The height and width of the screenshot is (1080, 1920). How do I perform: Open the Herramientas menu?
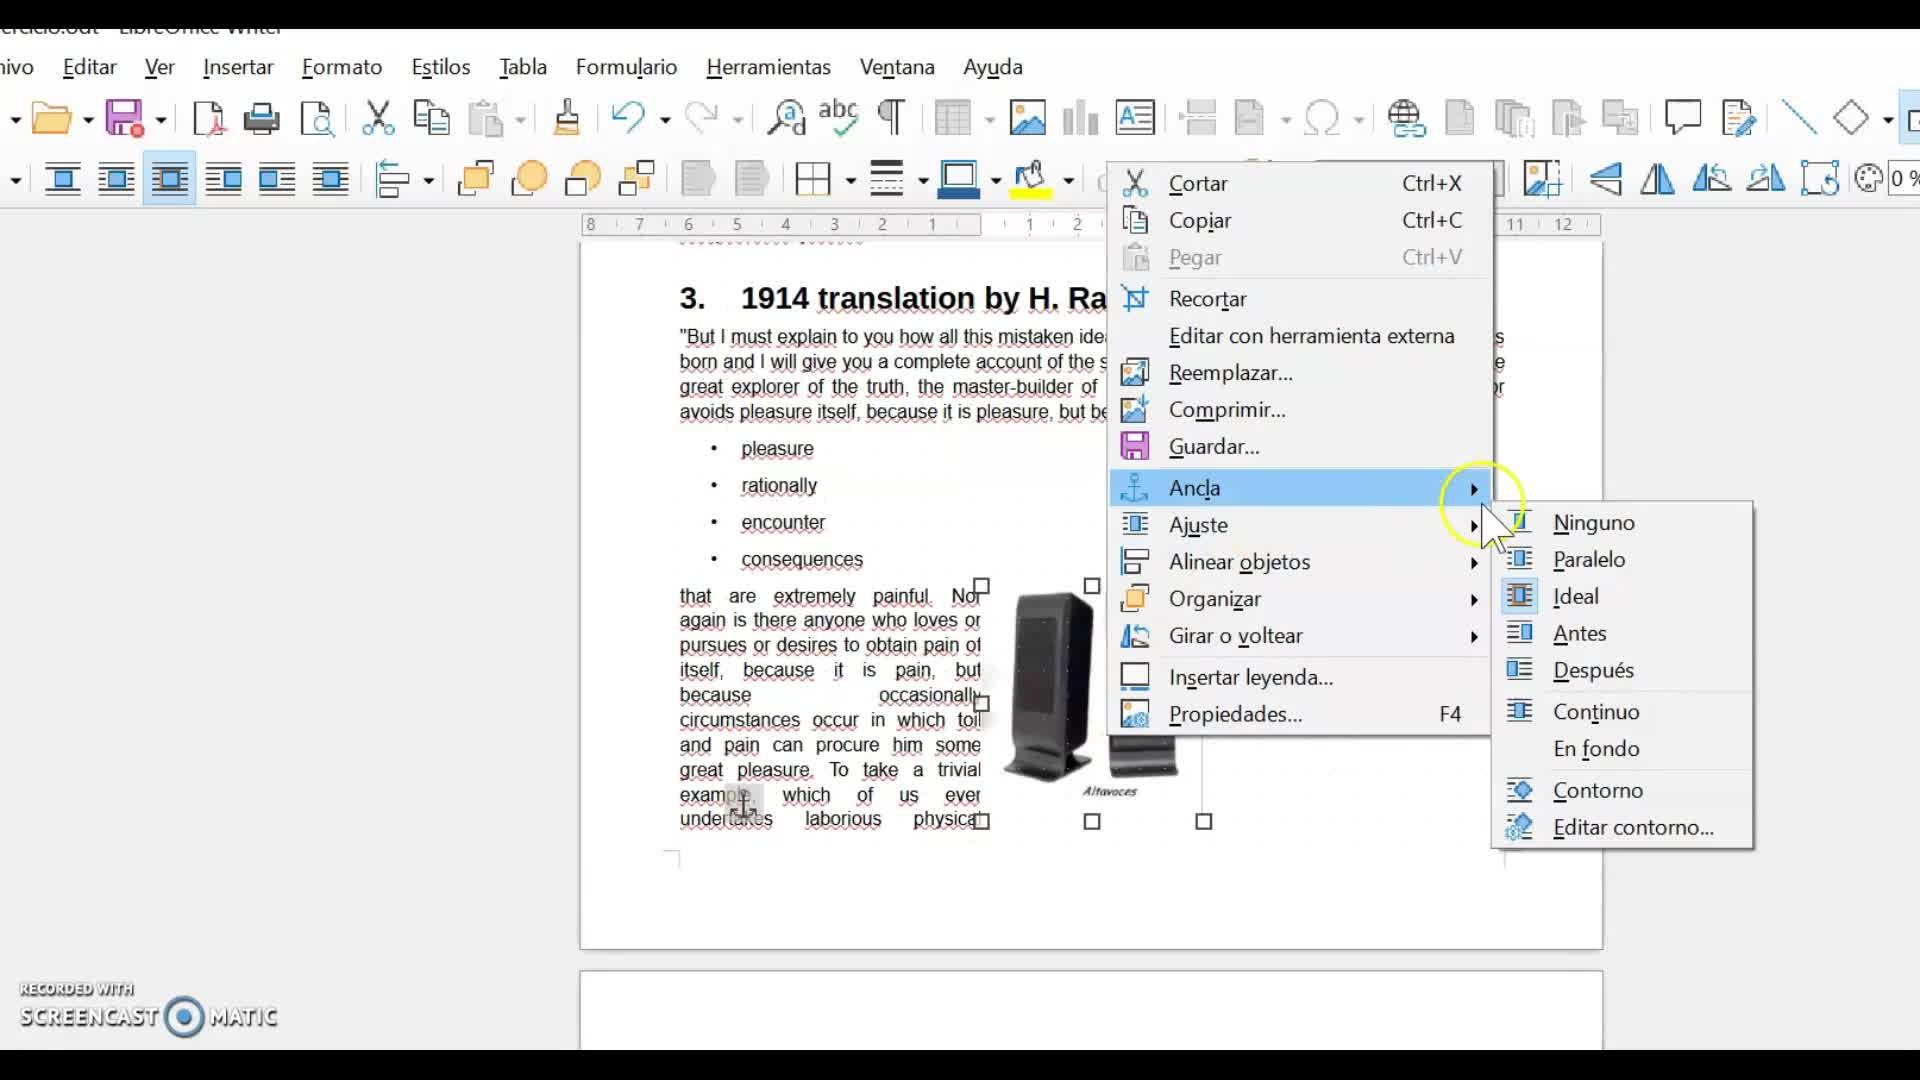coord(768,67)
